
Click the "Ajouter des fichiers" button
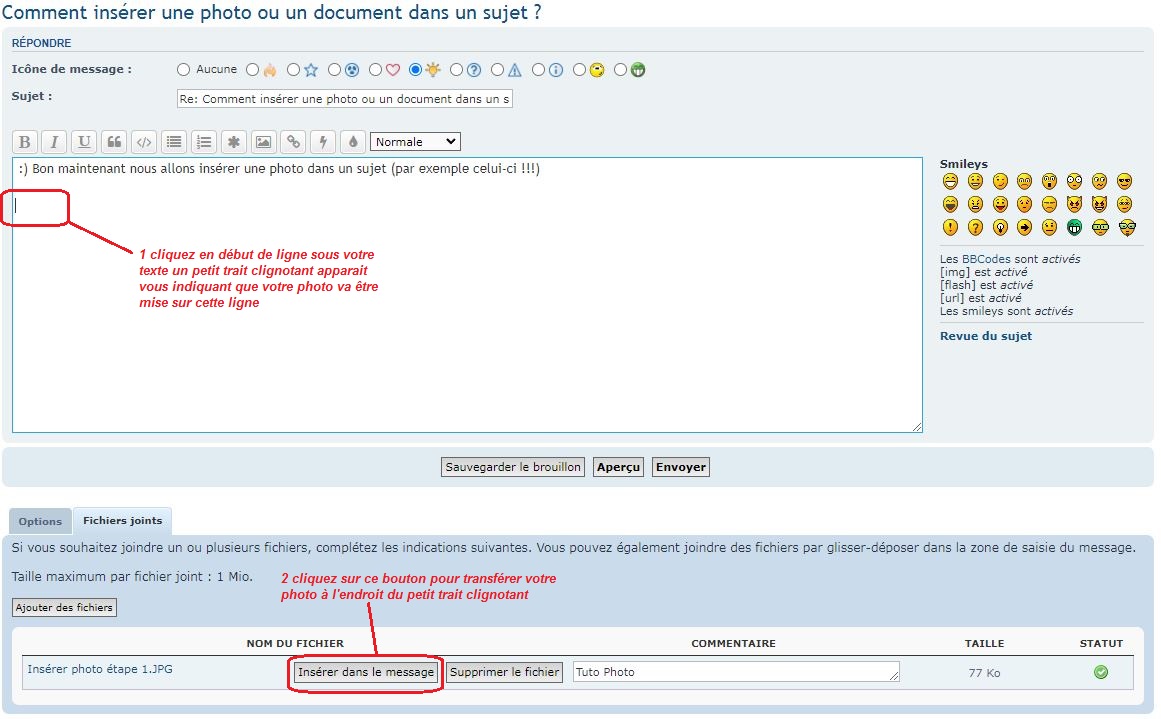pyautogui.click(x=64, y=607)
